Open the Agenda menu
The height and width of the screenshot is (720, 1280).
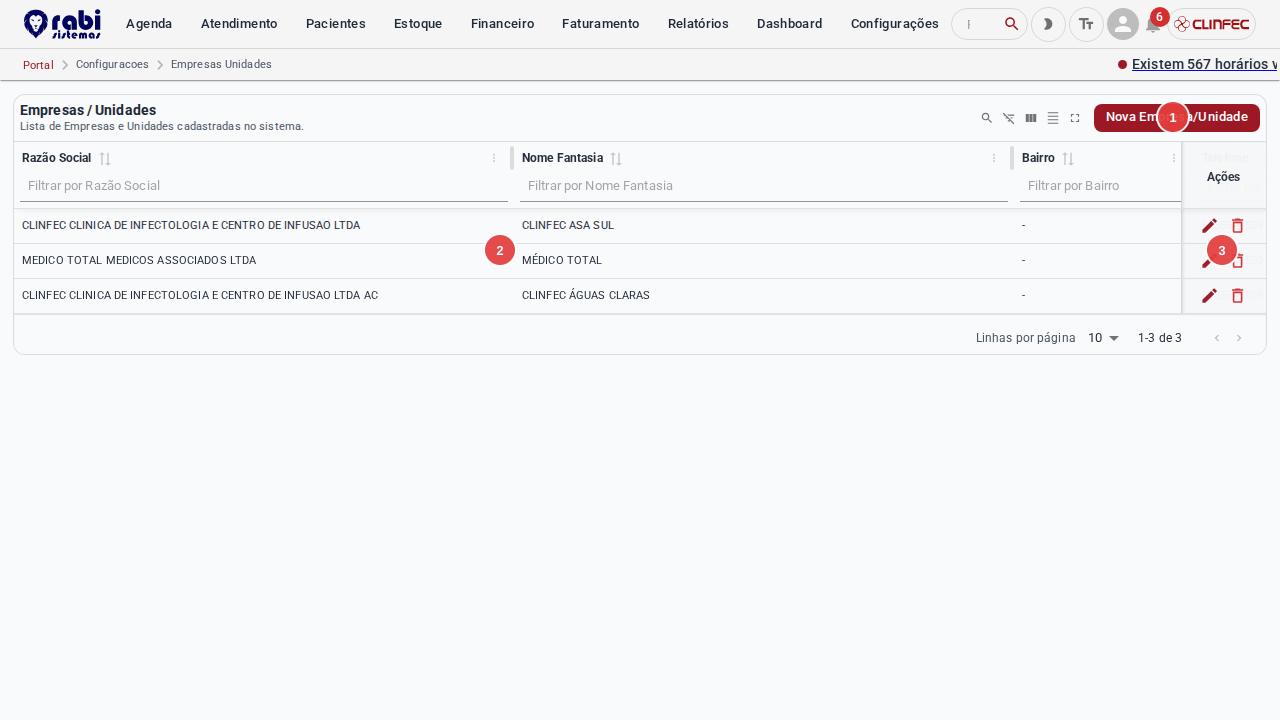pos(149,24)
